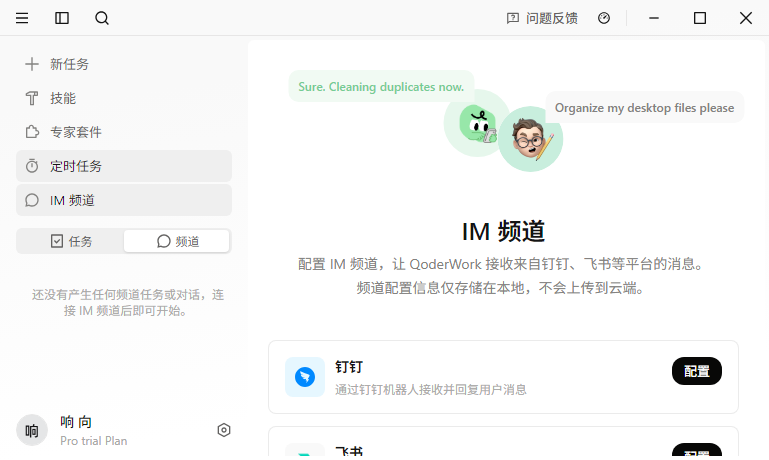Click the 响 user avatar
Image resolution: width=769 pixels, height=460 pixels.
pos(32,431)
